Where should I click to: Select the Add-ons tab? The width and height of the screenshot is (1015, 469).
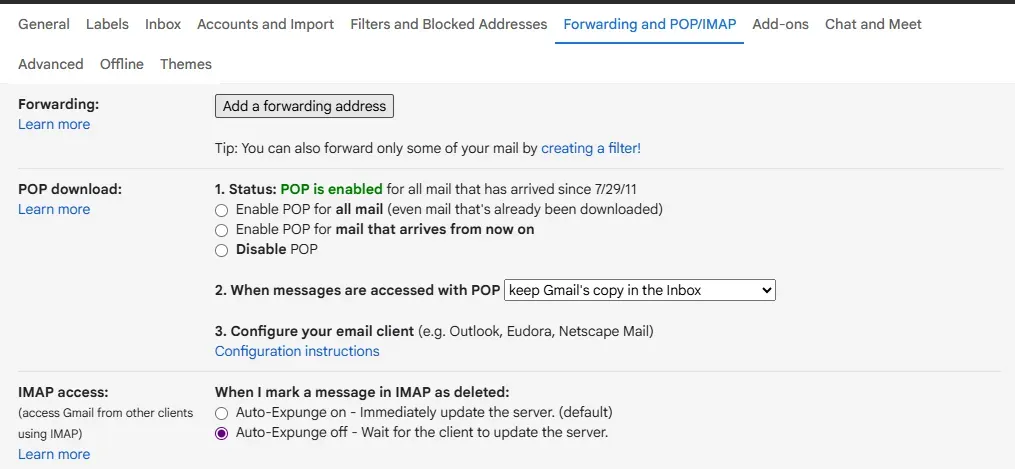click(x=780, y=24)
